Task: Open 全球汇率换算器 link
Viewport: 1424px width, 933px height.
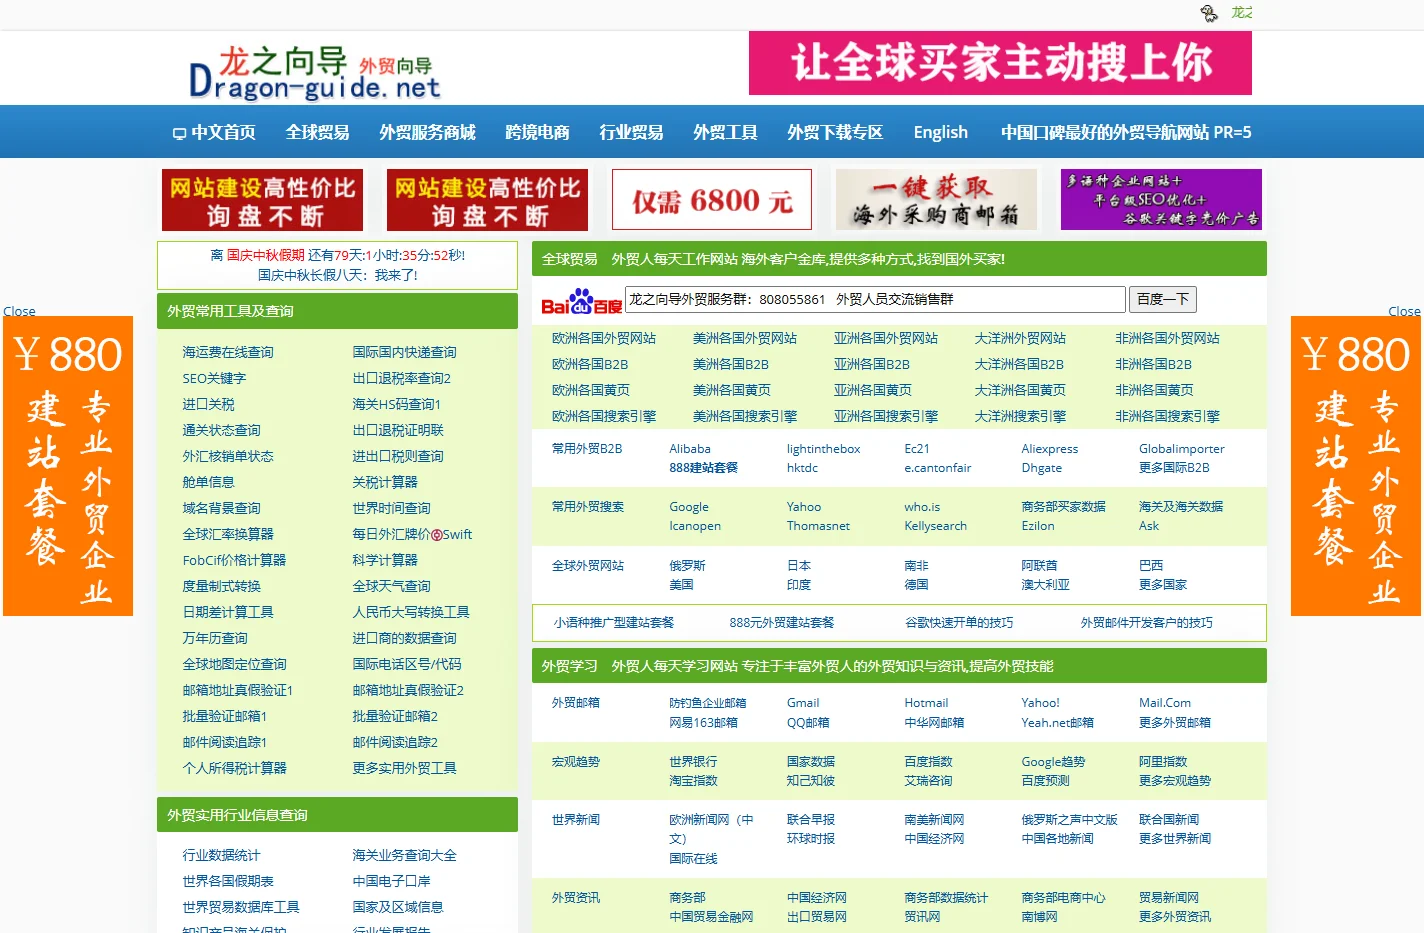Action: [228, 534]
